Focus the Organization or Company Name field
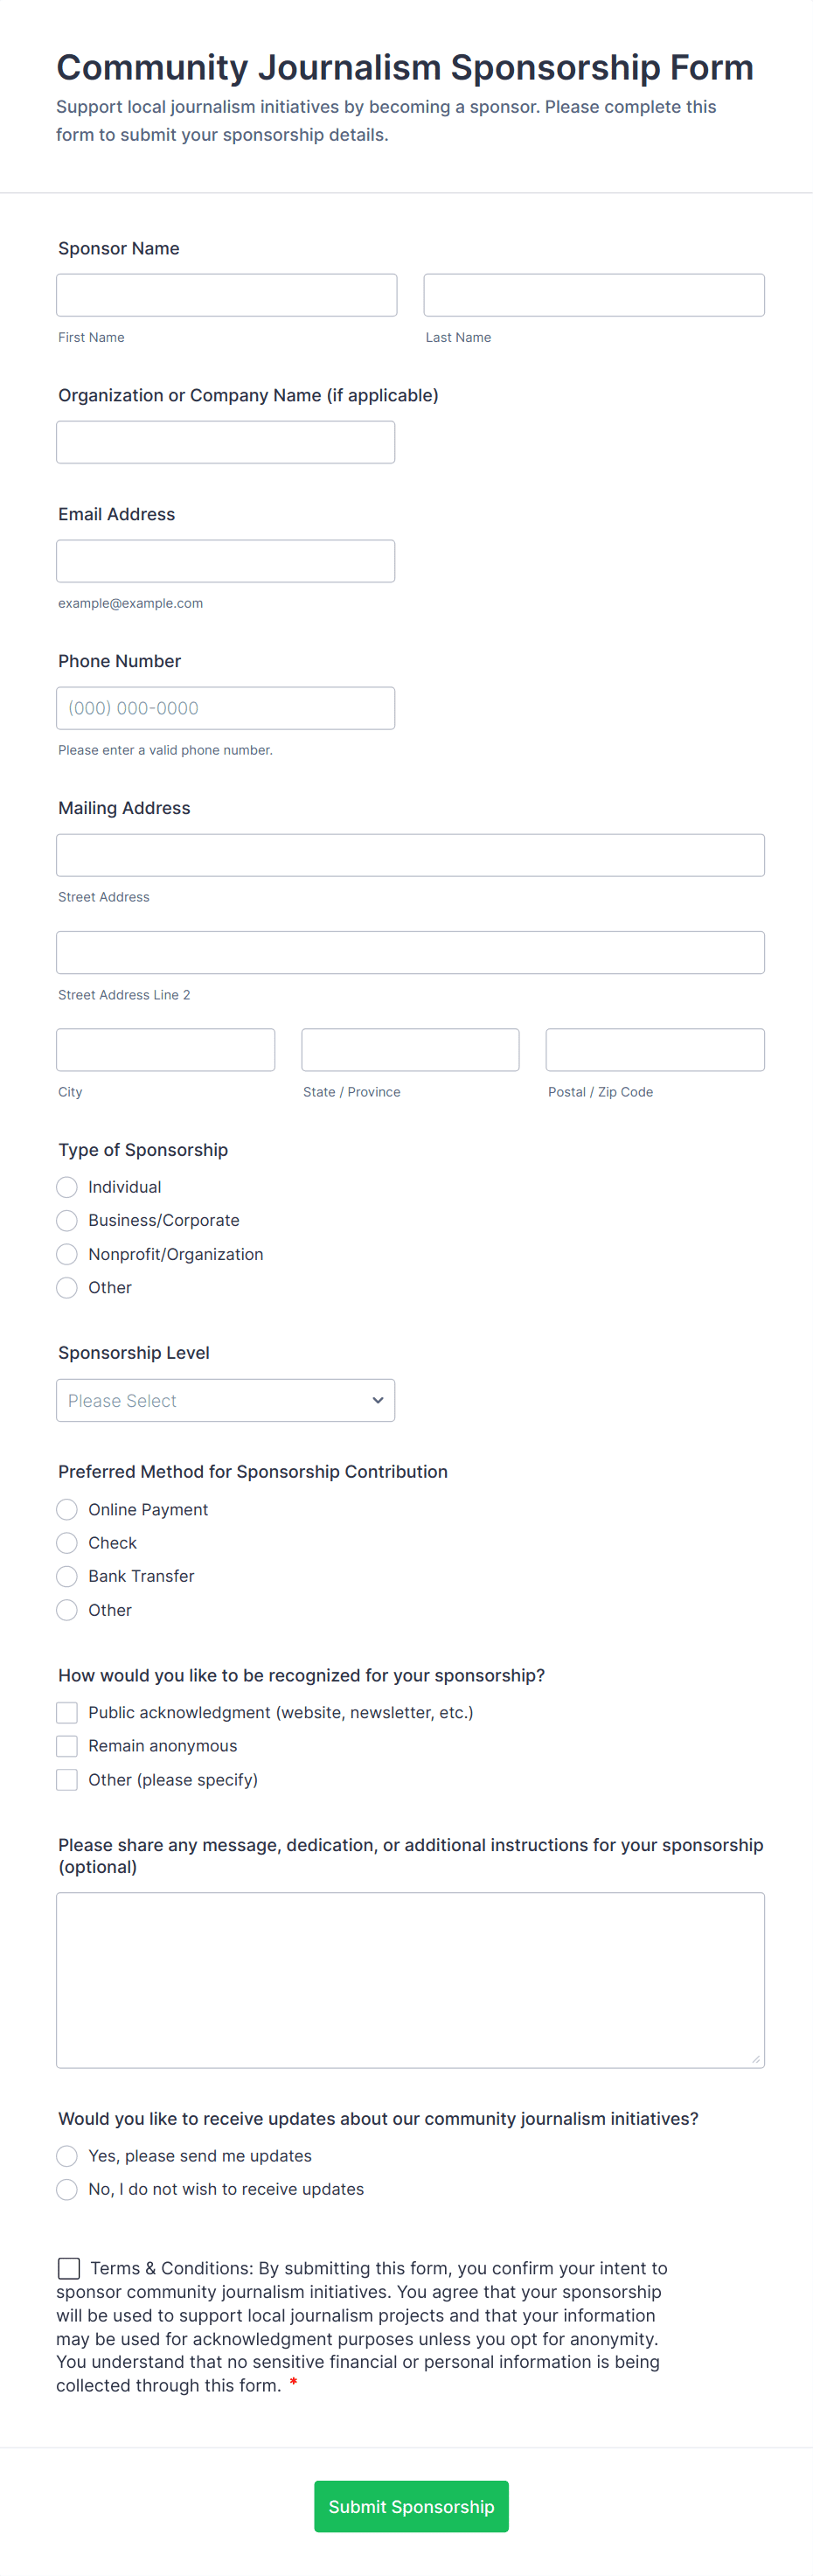Viewport: 813px width, 2576px height. [225, 442]
